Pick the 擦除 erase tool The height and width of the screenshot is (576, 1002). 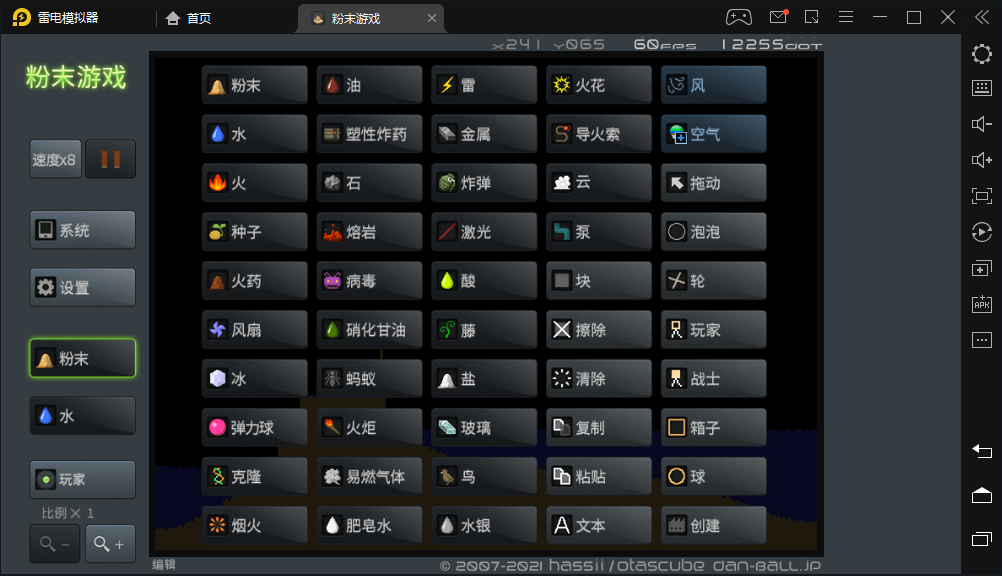coord(598,330)
